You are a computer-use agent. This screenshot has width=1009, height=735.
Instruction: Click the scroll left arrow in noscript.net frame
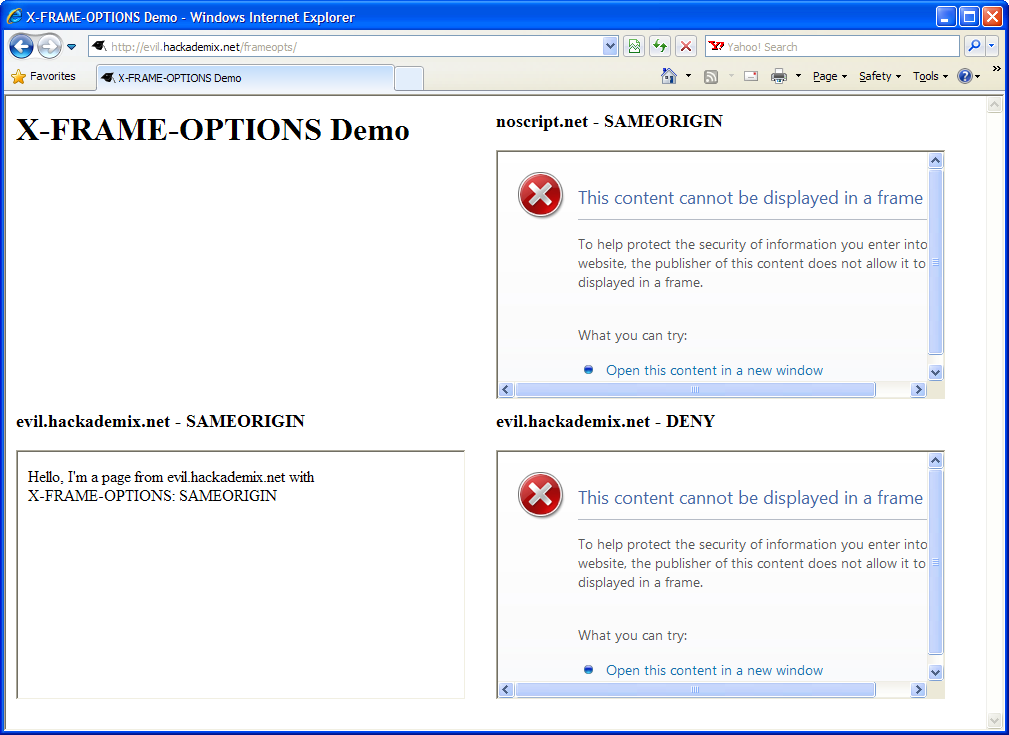click(506, 389)
